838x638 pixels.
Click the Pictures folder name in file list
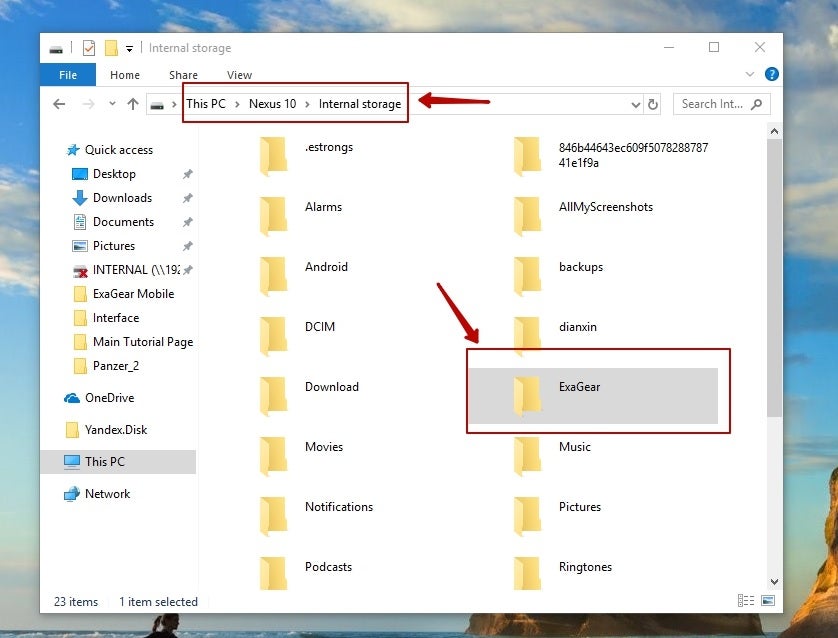(x=580, y=507)
